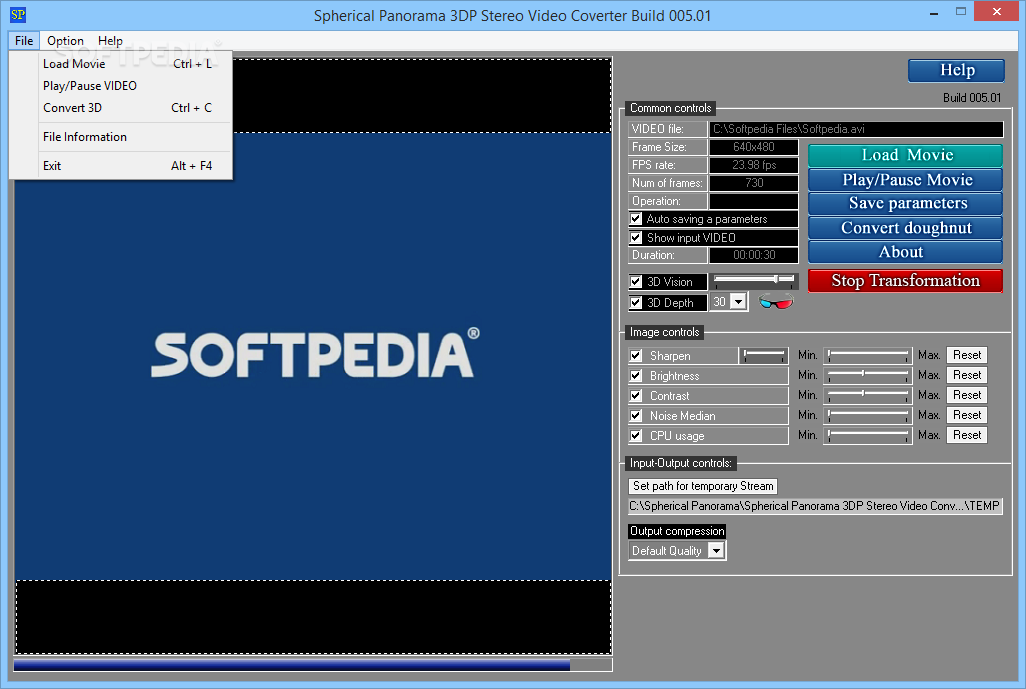The image size is (1026, 689).
Task: Click the Brightness Min-Max slider
Action: (x=868, y=375)
